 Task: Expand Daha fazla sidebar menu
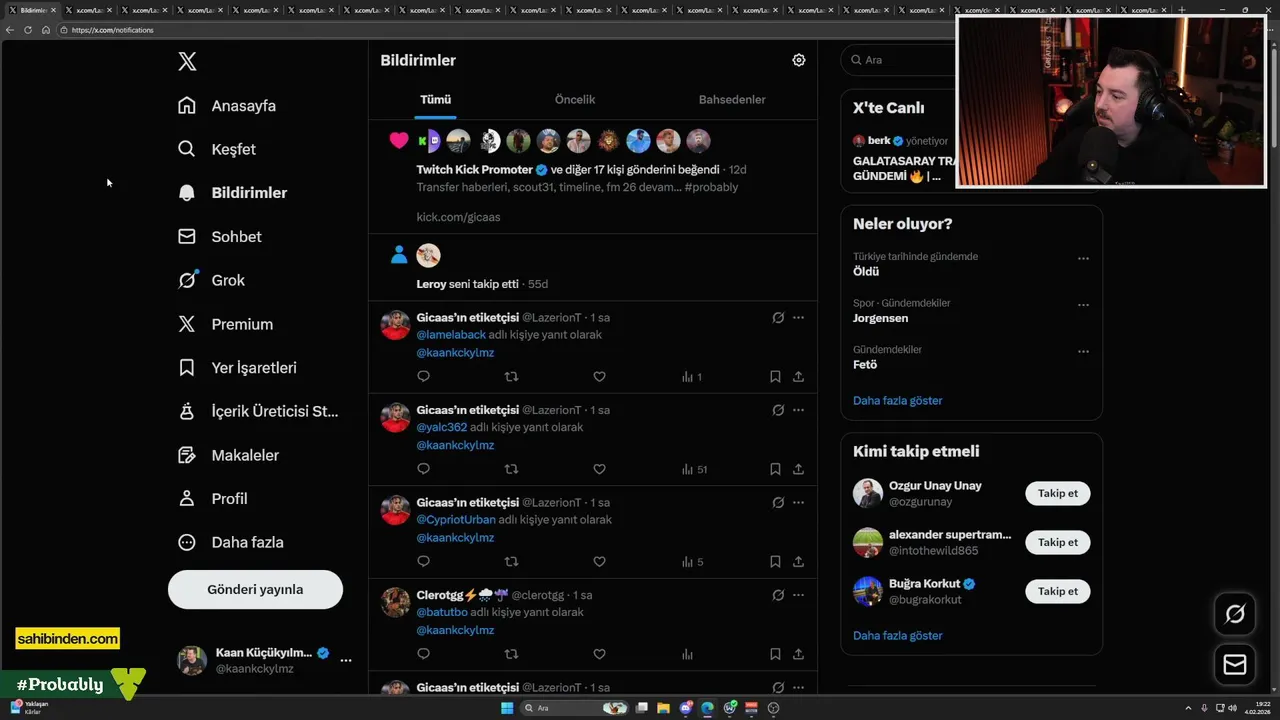click(x=231, y=542)
